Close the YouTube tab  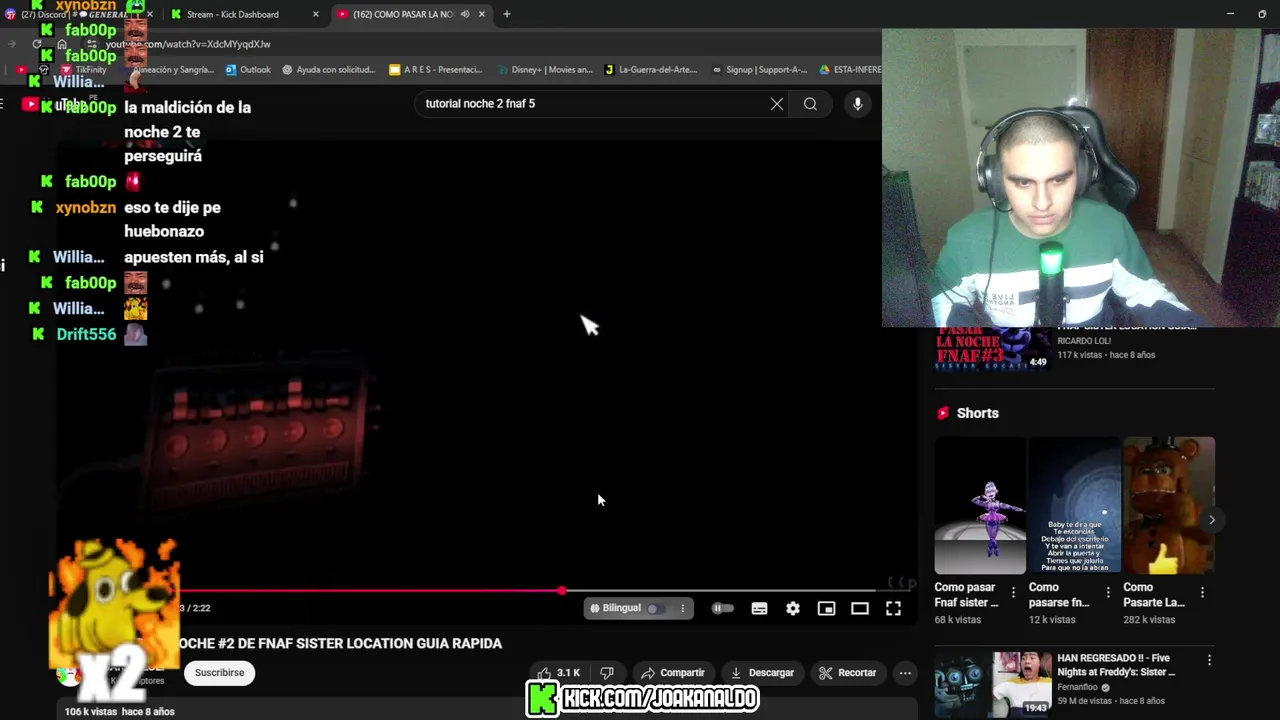point(482,14)
